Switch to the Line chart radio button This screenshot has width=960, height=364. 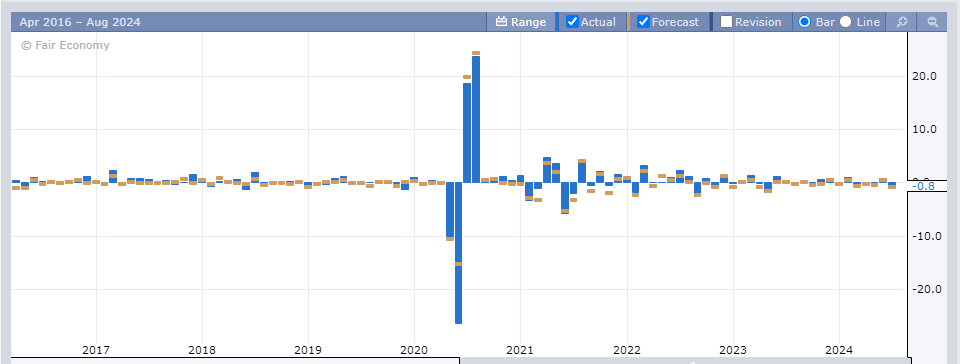point(846,22)
